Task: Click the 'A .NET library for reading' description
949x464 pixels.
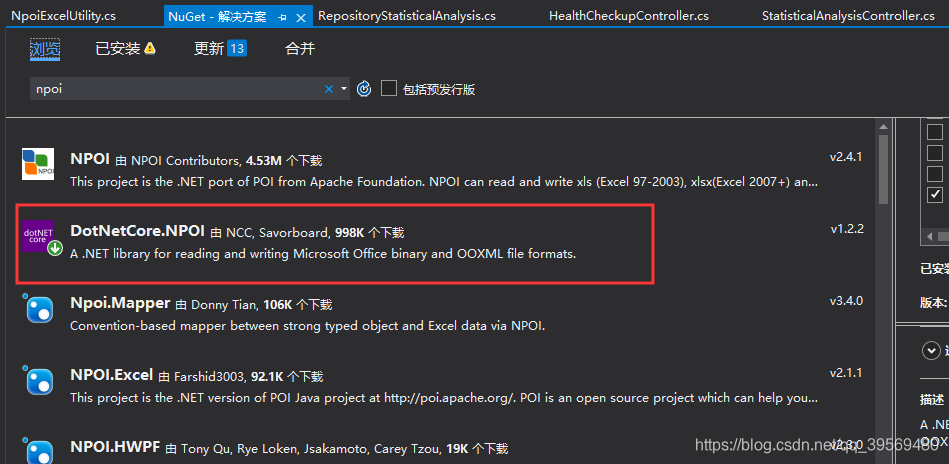Action: (323, 254)
